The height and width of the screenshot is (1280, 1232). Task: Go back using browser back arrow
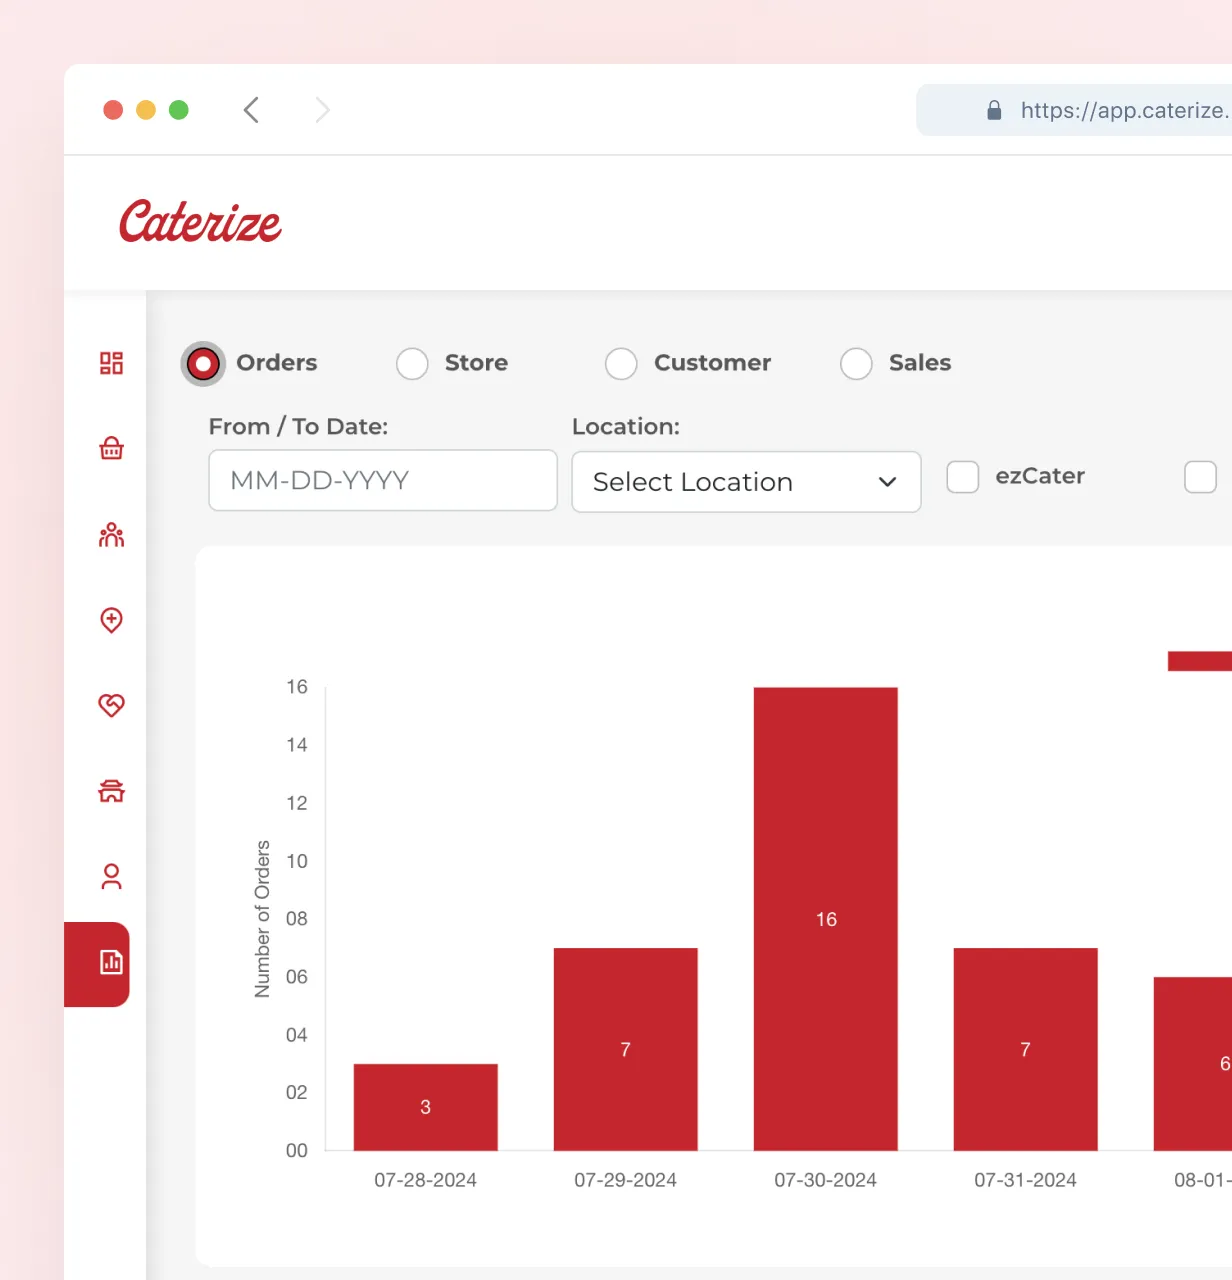252,110
